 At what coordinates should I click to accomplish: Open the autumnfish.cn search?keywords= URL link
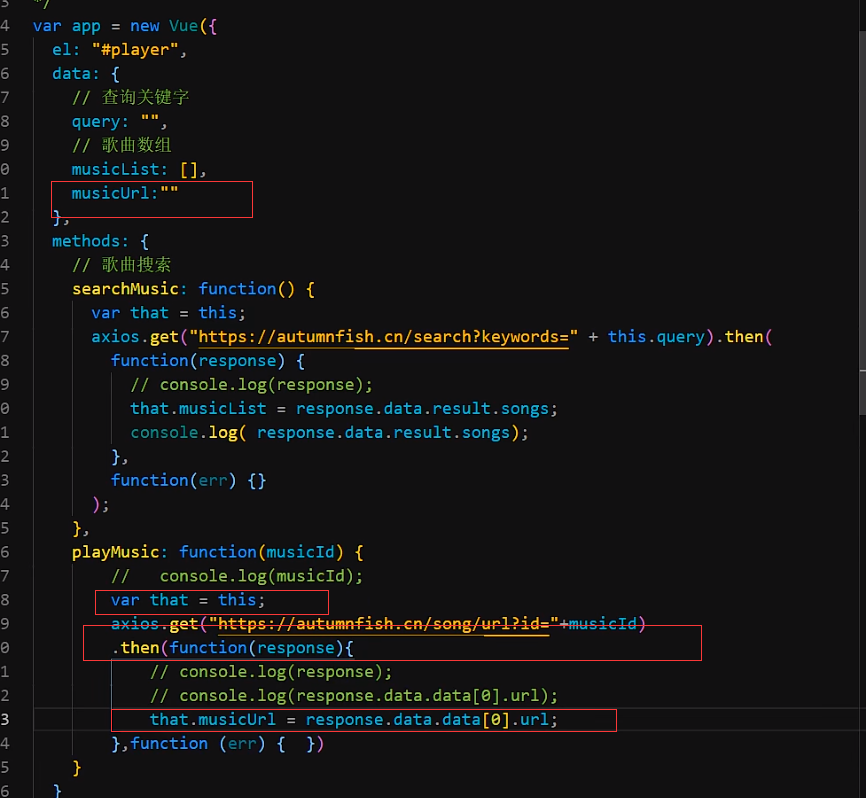(x=383, y=337)
